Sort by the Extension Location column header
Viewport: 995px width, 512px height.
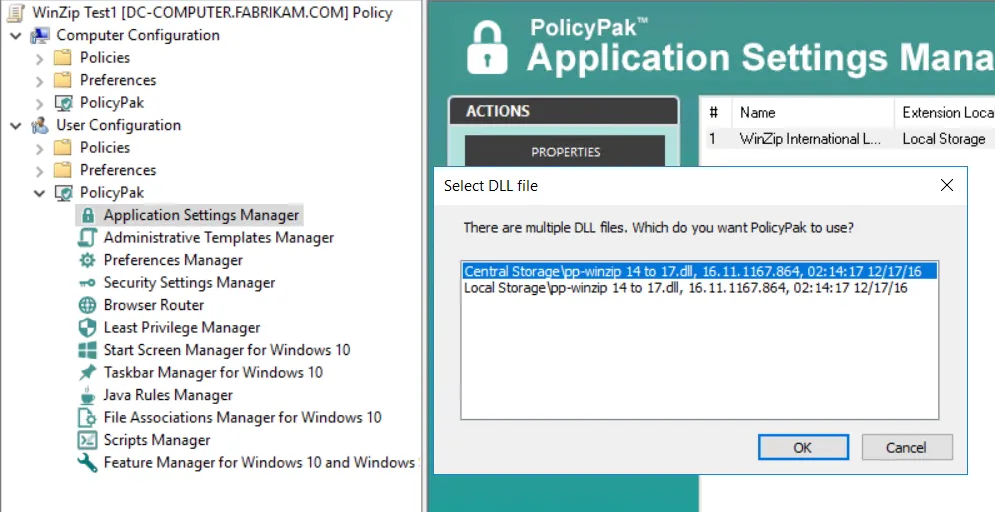945,113
